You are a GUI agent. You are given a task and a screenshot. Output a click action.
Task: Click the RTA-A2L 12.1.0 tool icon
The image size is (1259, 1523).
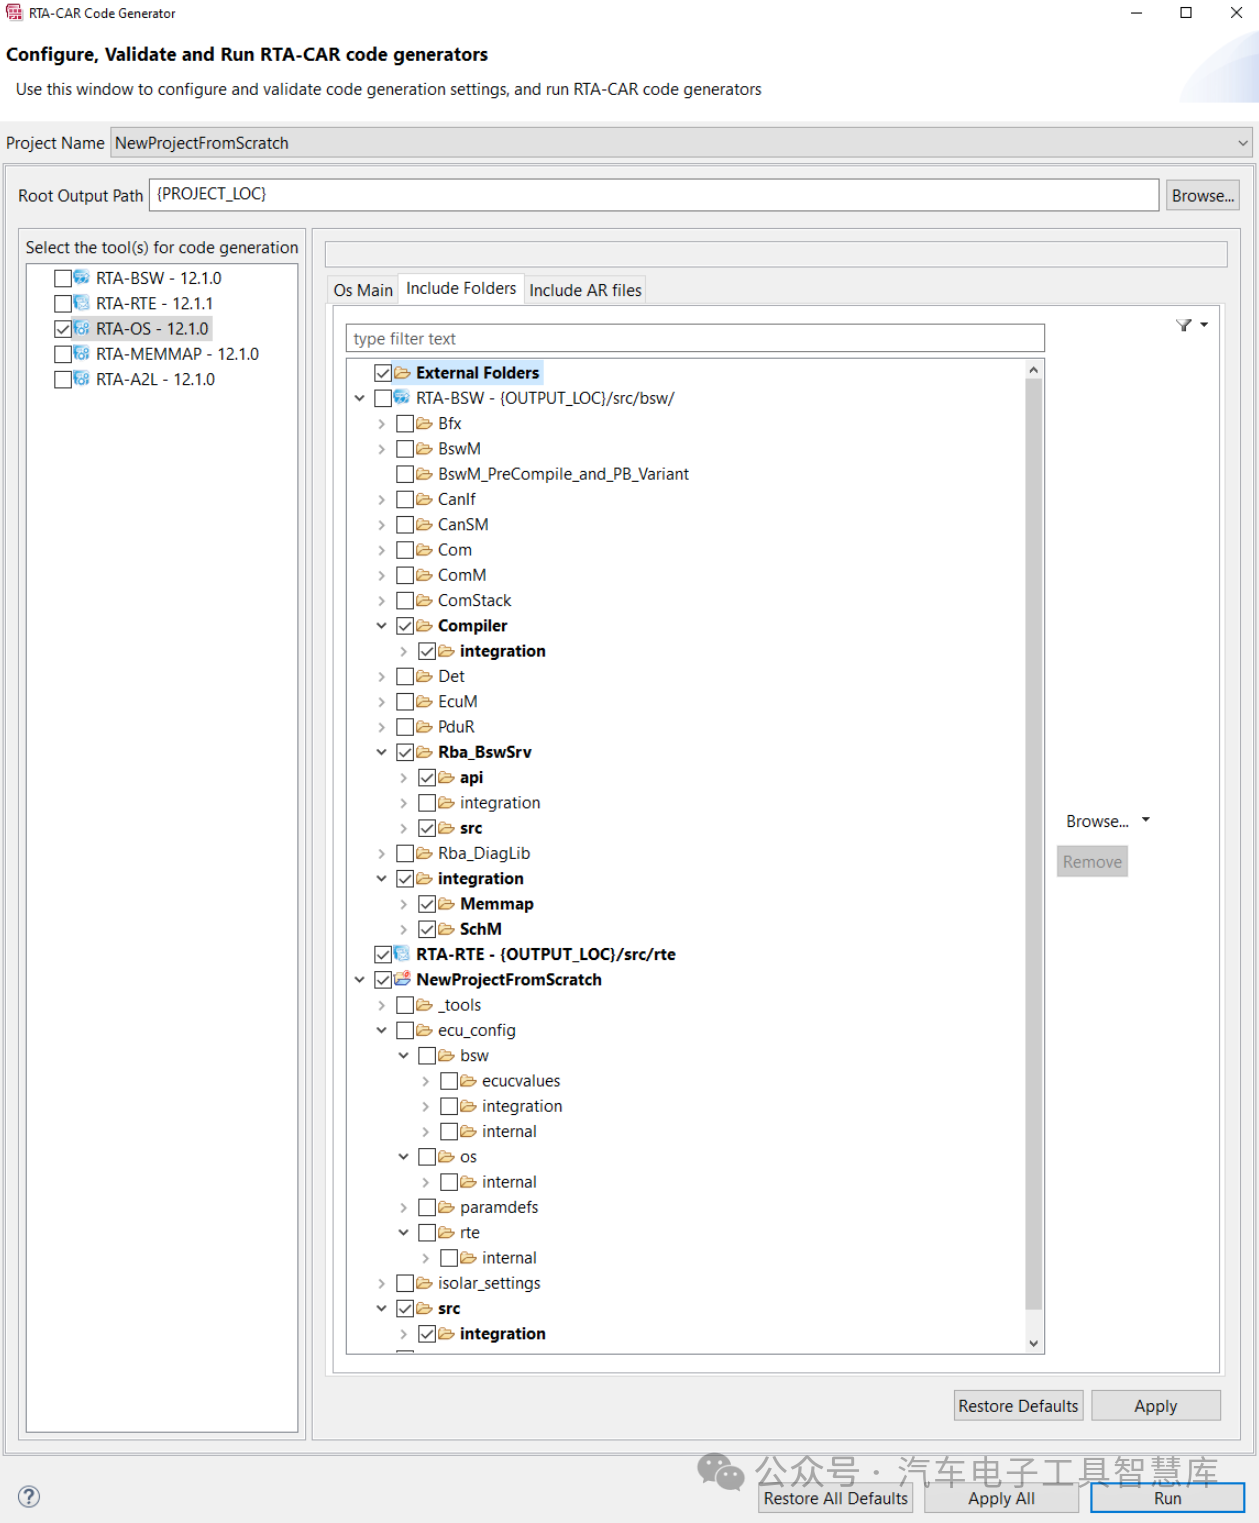click(x=82, y=379)
